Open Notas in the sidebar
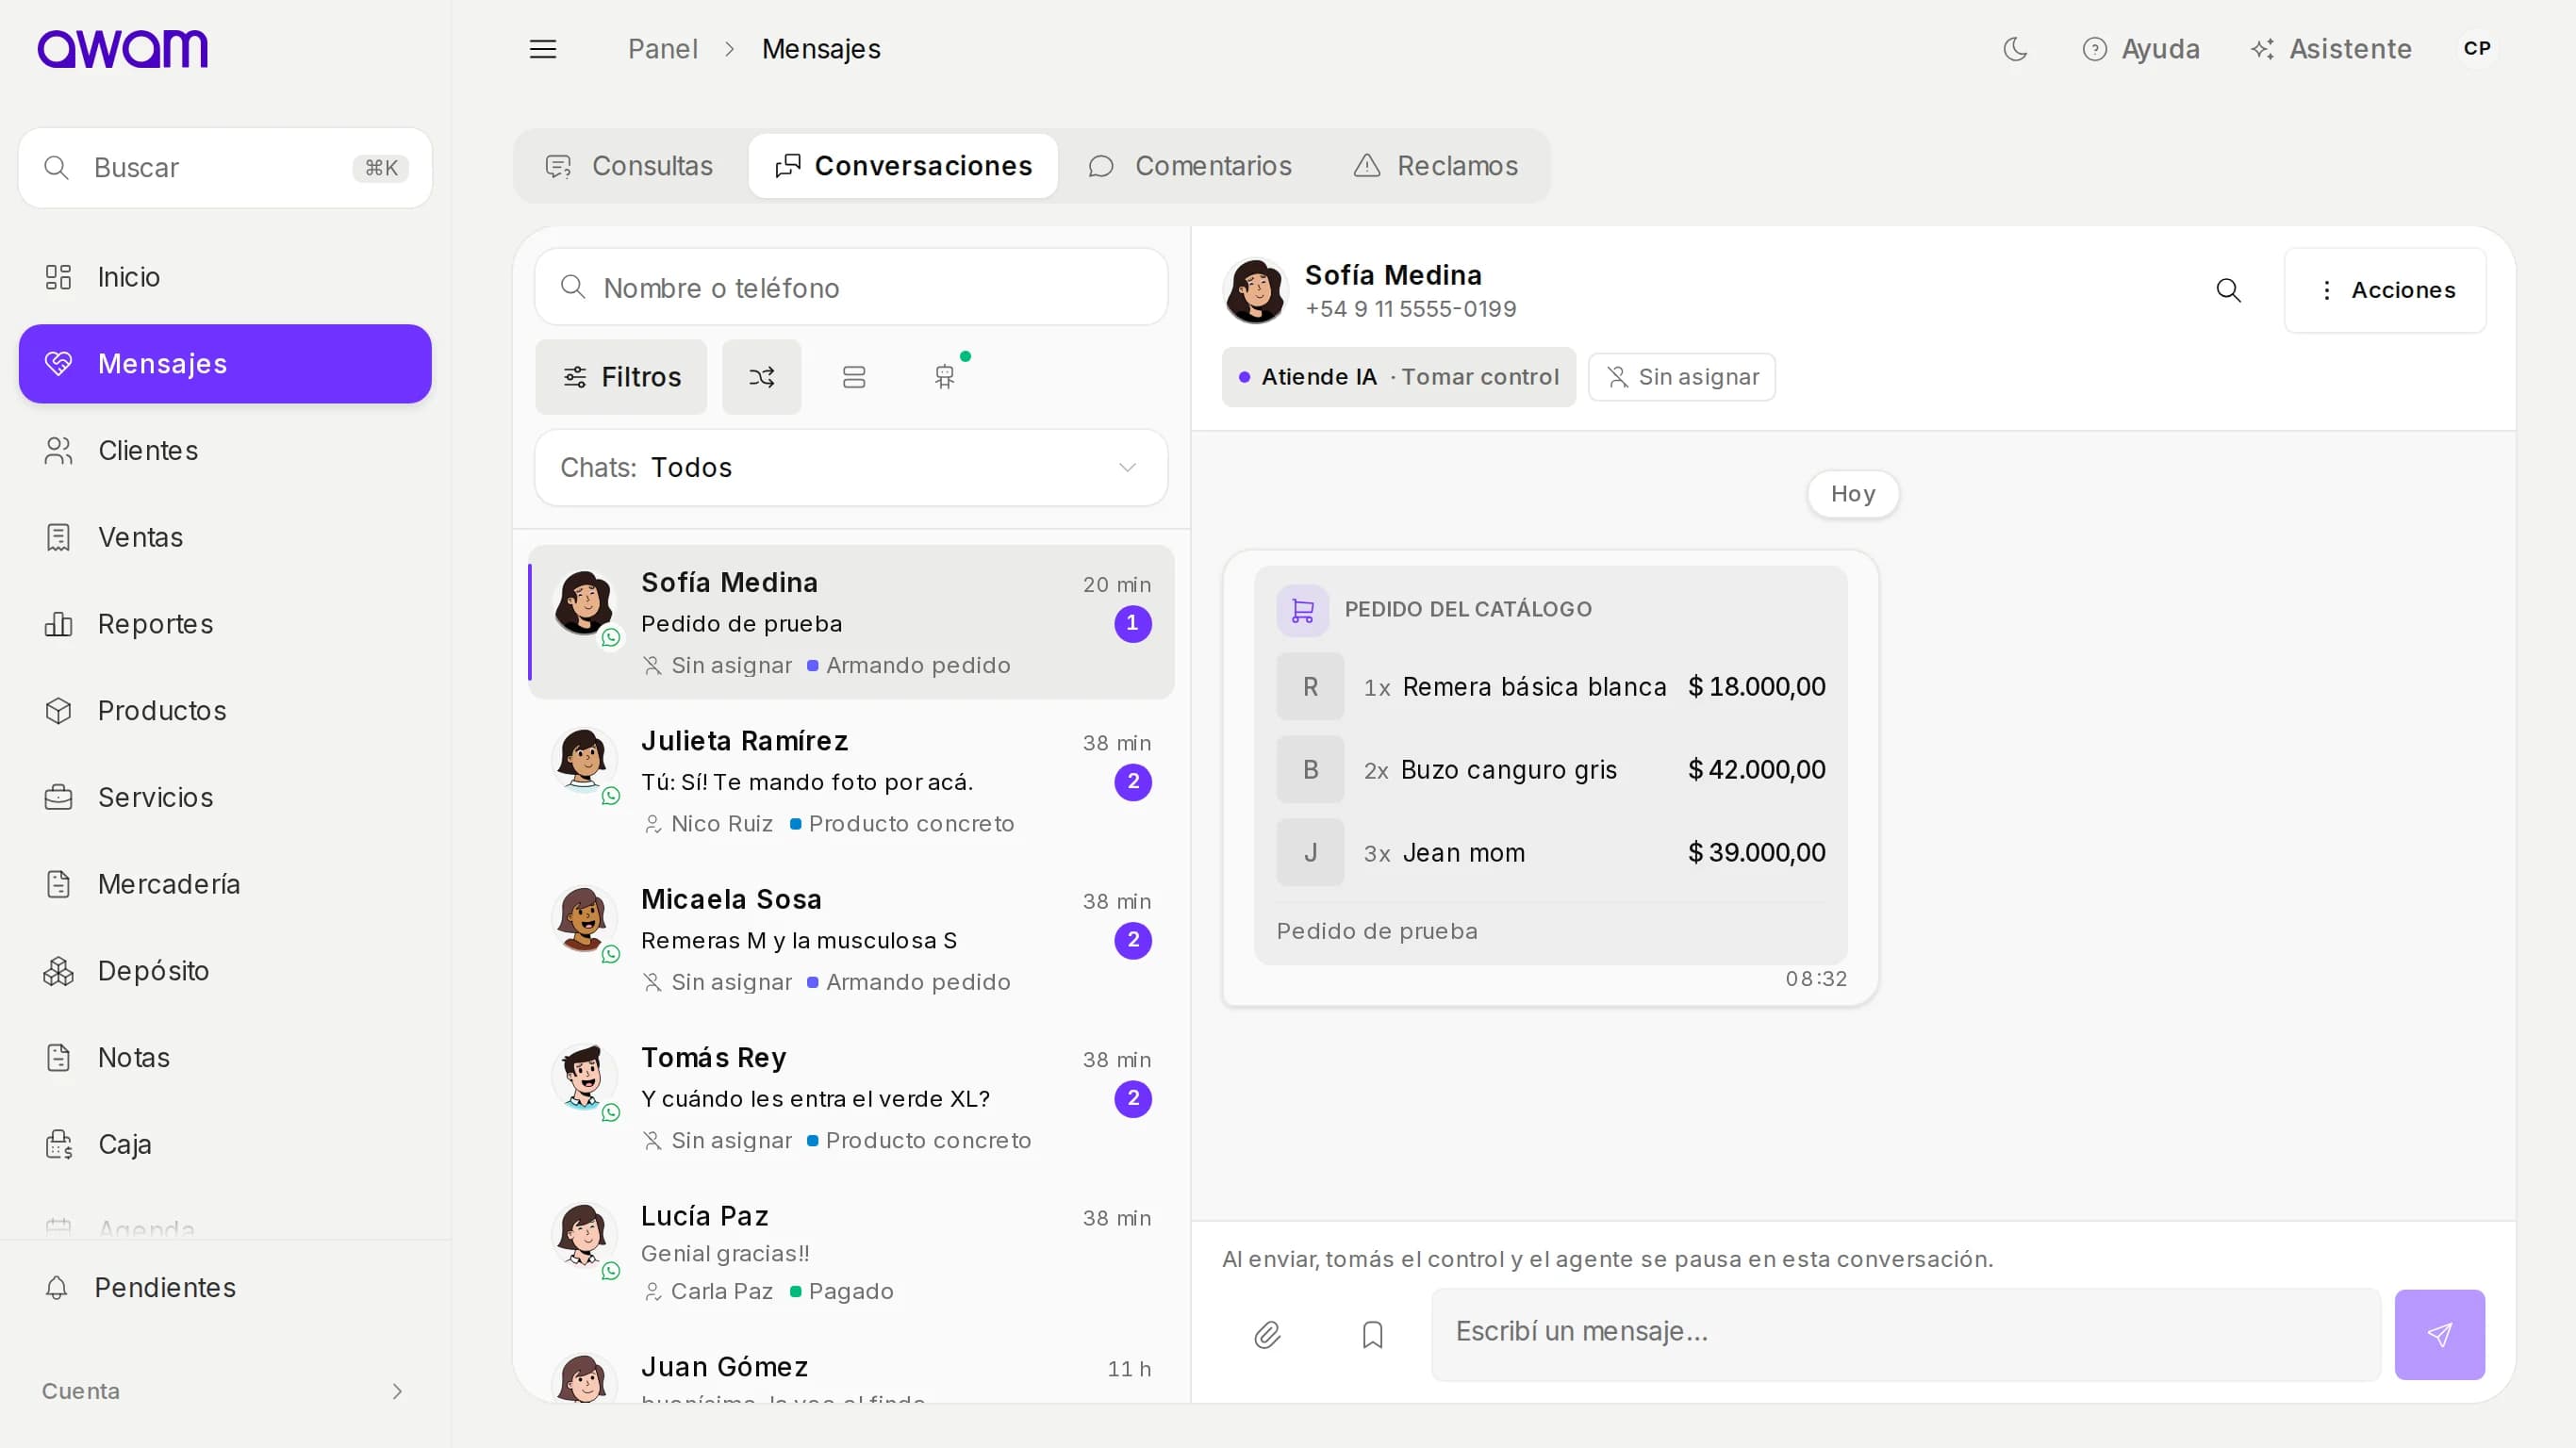The image size is (2576, 1448). (x=225, y=1057)
